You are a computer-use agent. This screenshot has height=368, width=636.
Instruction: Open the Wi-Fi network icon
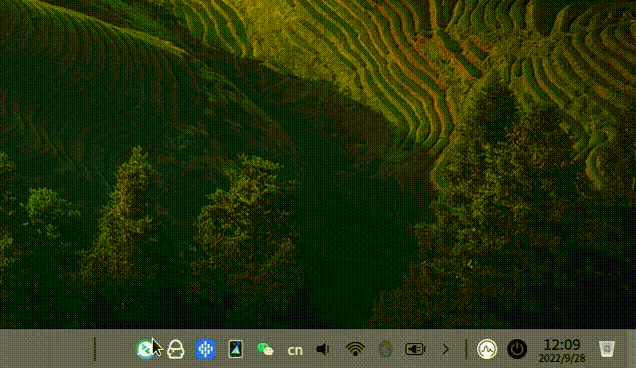[x=355, y=349]
